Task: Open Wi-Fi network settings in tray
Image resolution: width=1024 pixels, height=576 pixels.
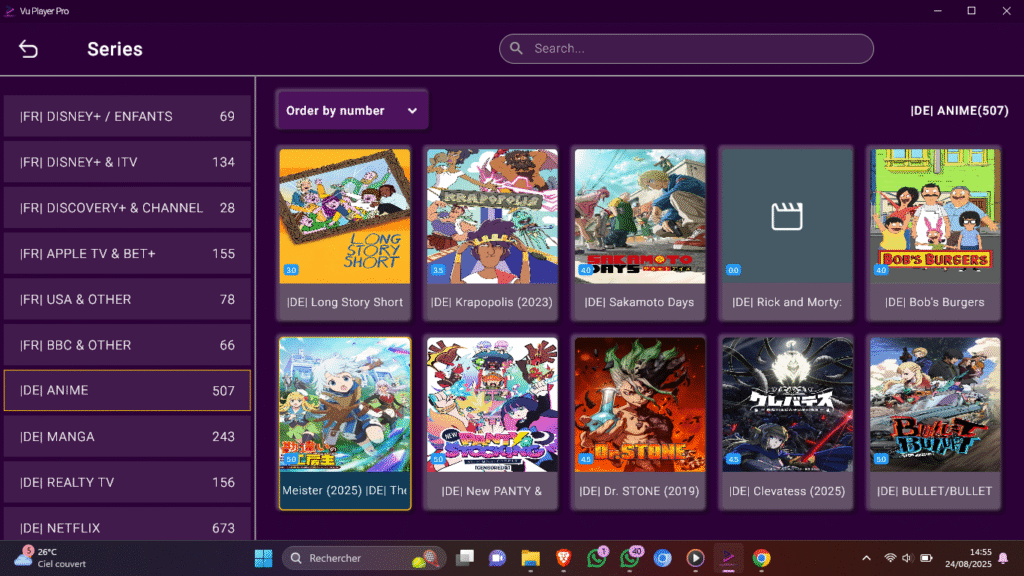Action: [x=889, y=558]
